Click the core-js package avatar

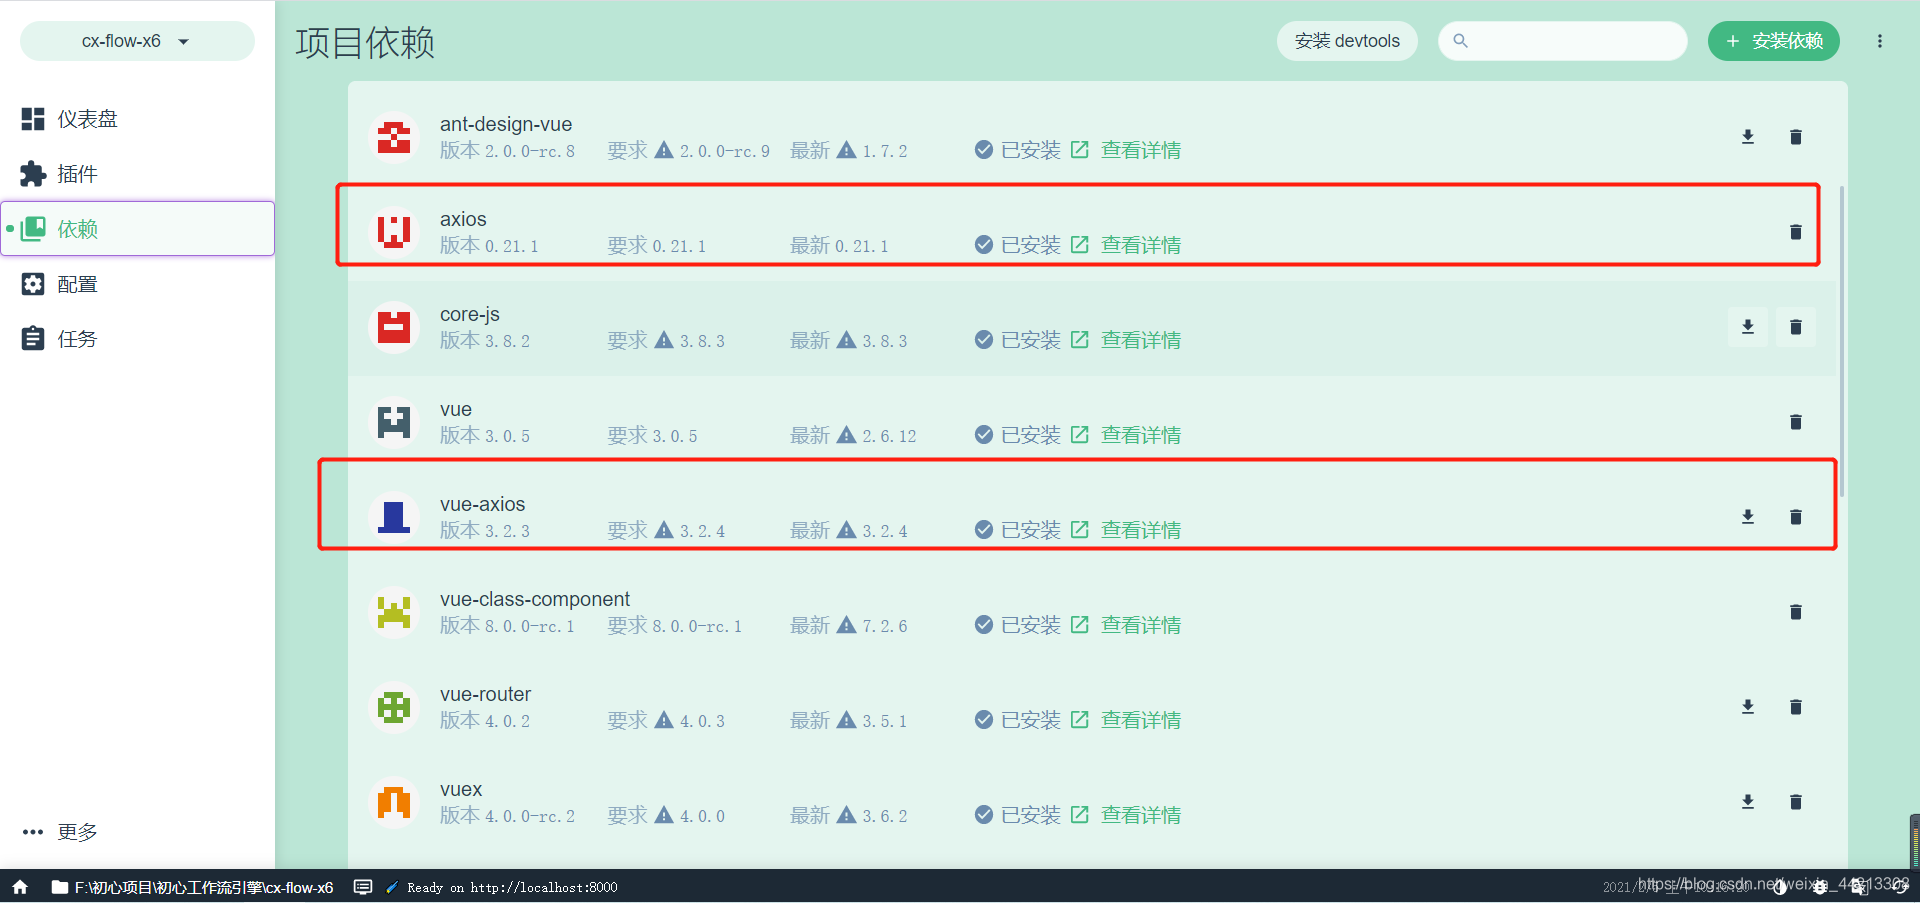click(x=394, y=327)
